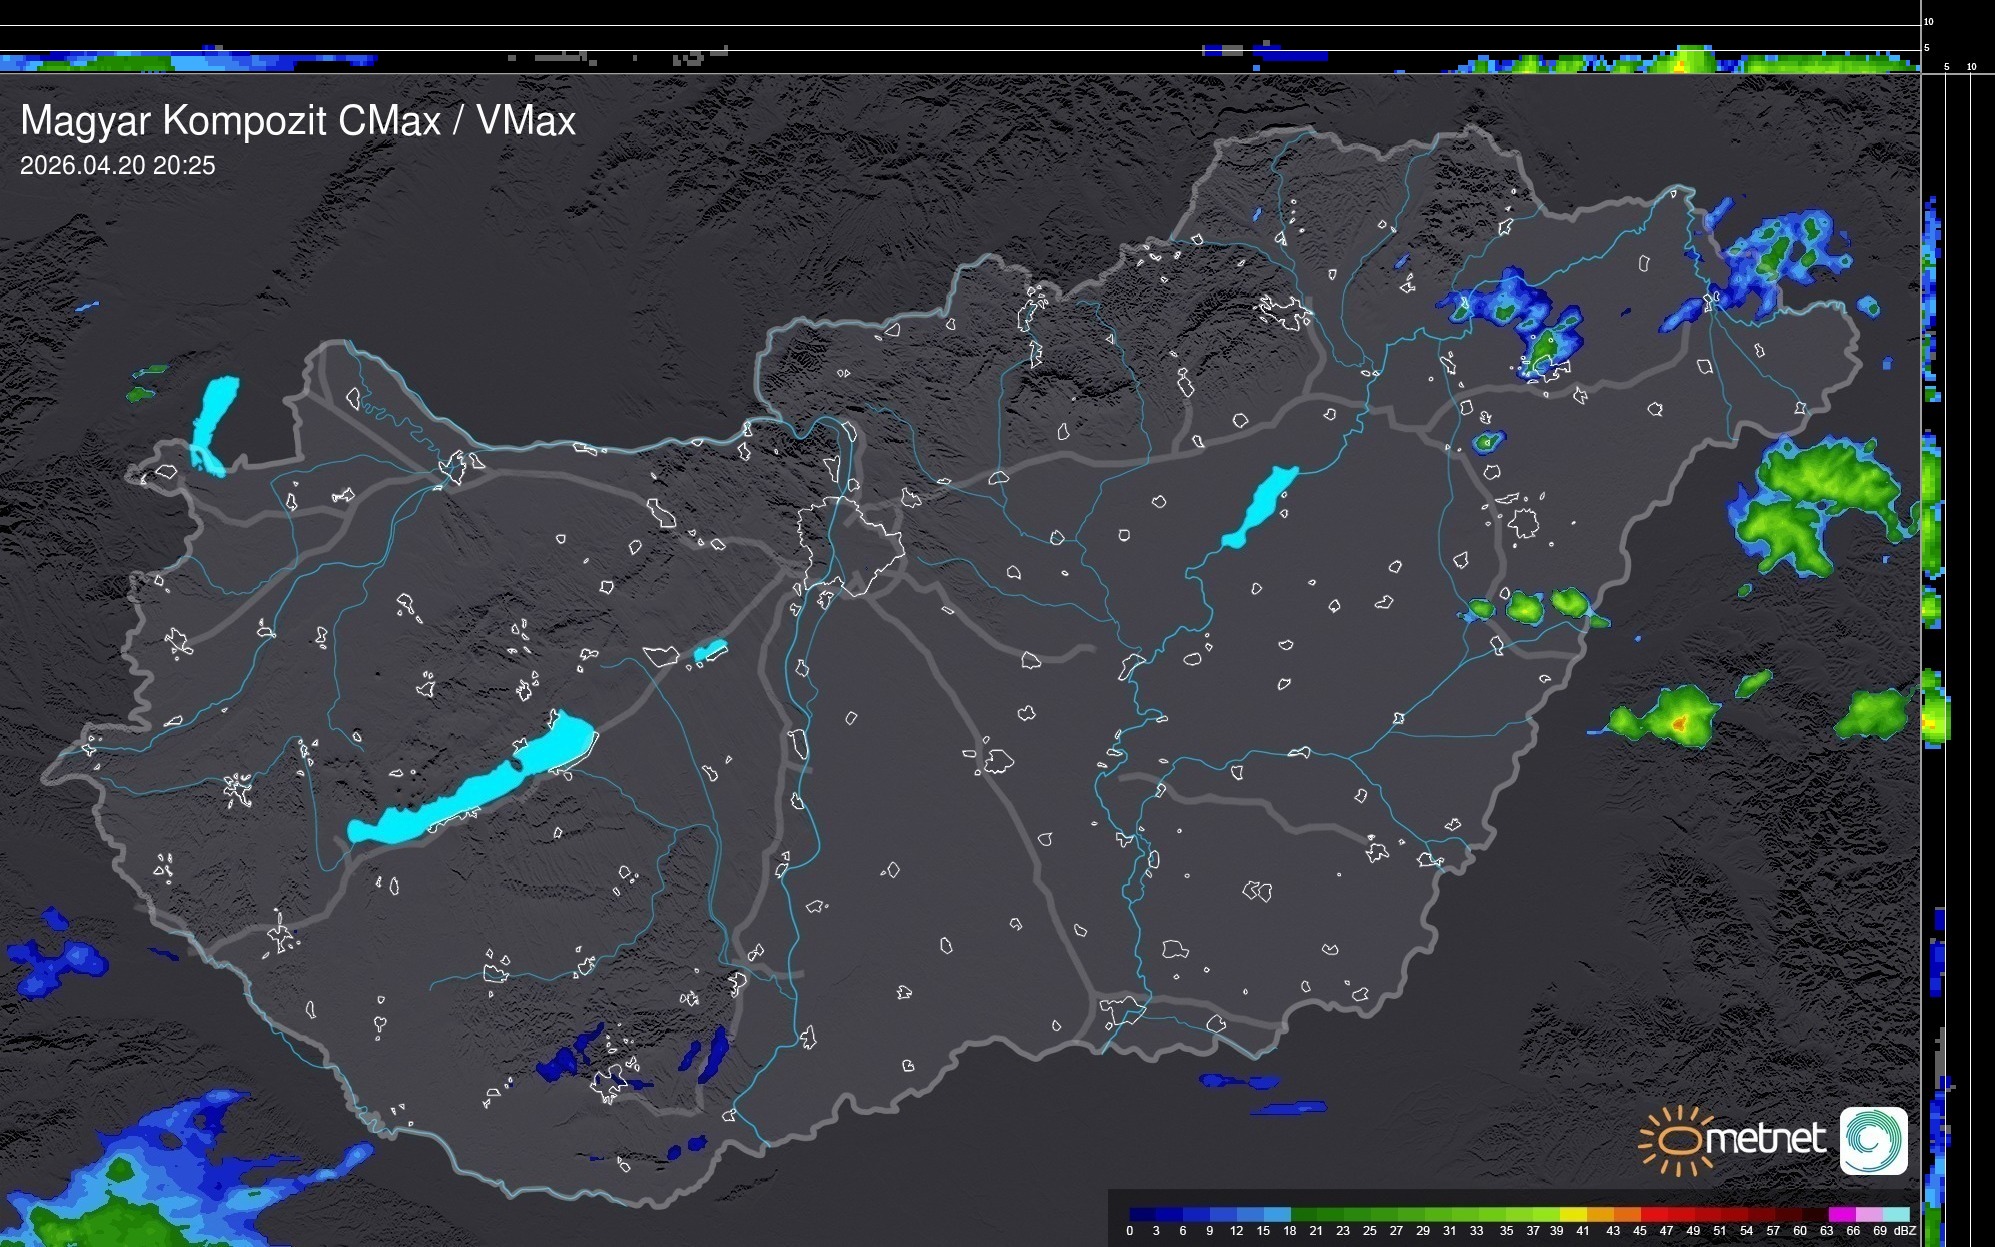The height and width of the screenshot is (1247, 1995).
Task: Click the 2026.04.20 20:25 timestamp
Action: point(117,166)
